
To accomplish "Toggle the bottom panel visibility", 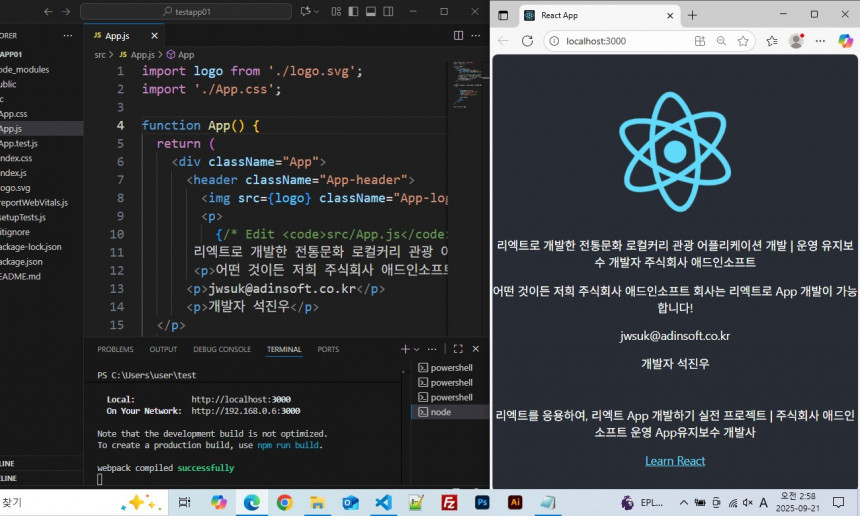I will pyautogui.click(x=371, y=12).
